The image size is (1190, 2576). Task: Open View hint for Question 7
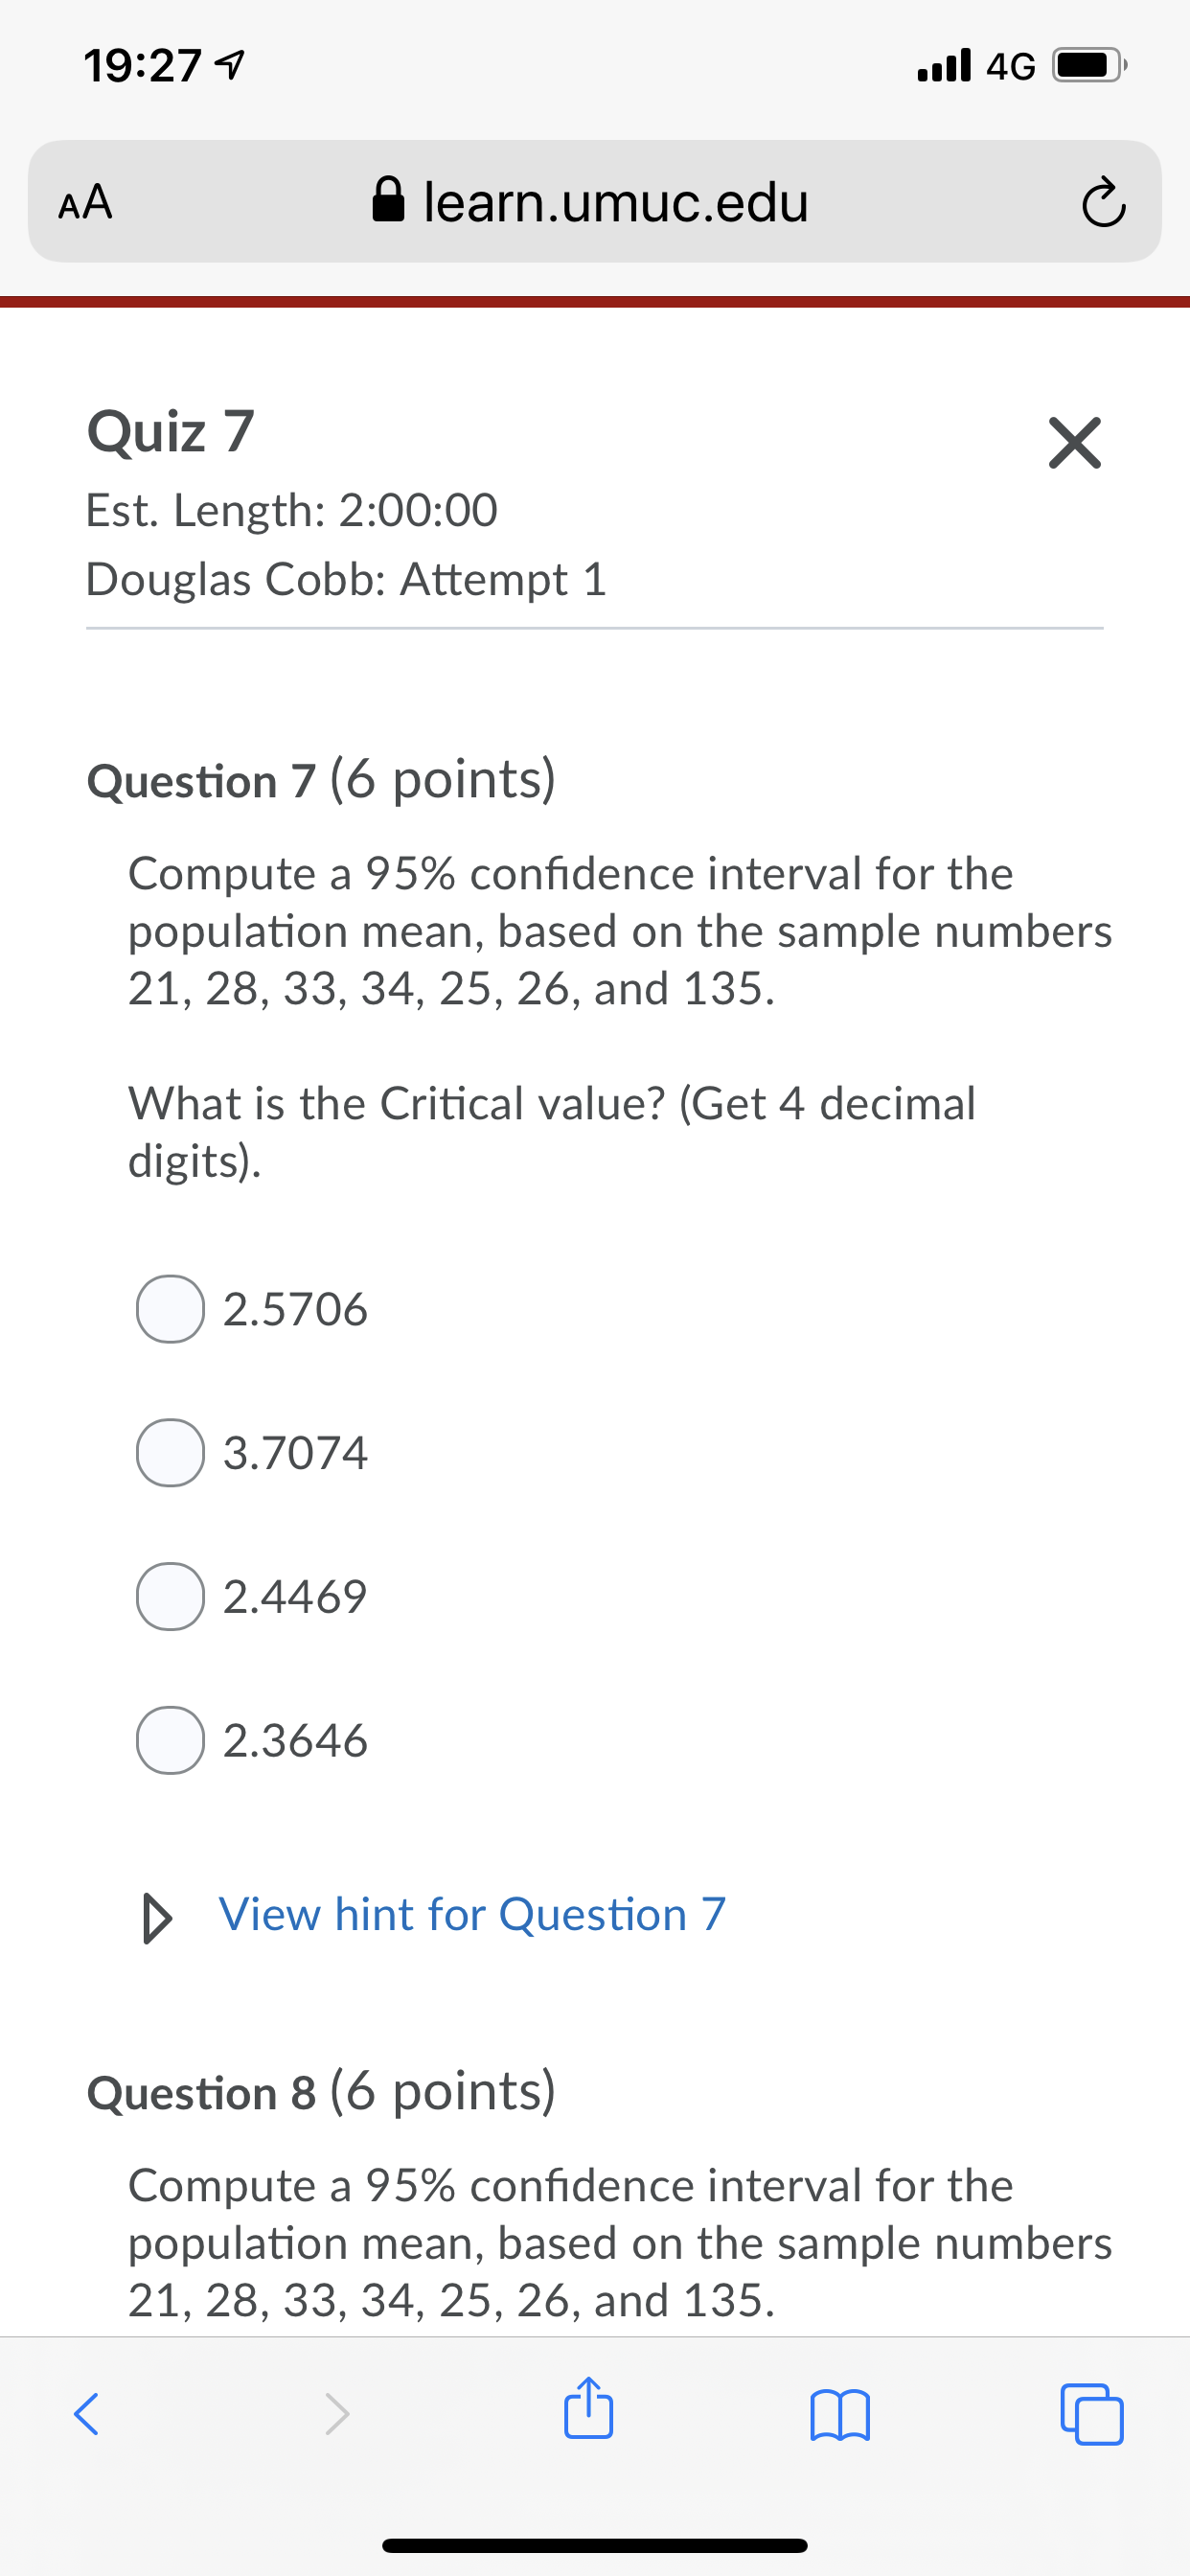pos(472,1913)
